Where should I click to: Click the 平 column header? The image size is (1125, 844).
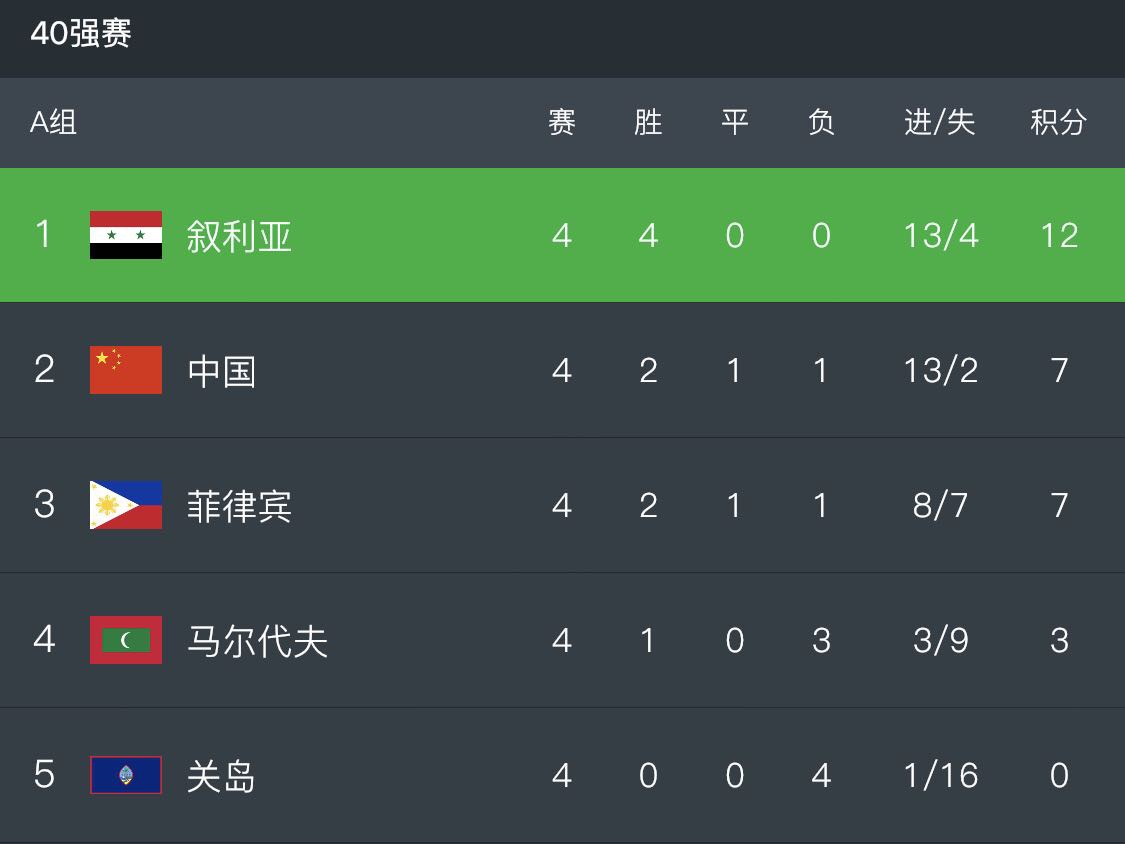click(735, 122)
